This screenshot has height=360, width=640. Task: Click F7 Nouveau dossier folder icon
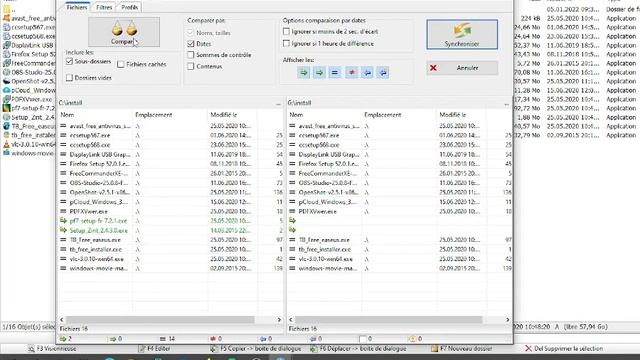point(434,349)
